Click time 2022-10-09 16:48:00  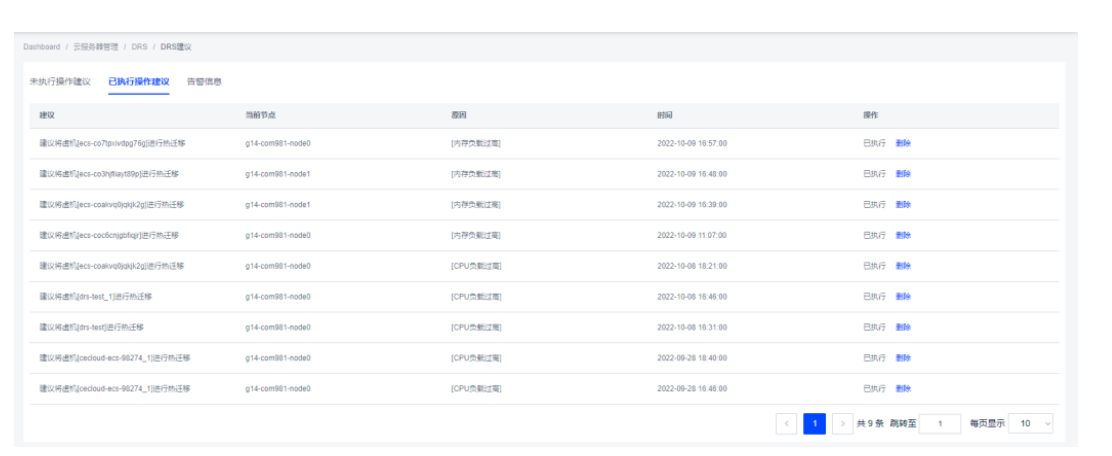tap(691, 174)
